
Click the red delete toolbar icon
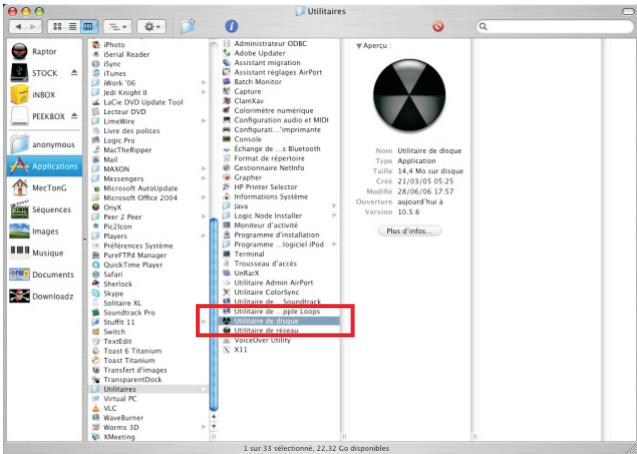(438, 27)
